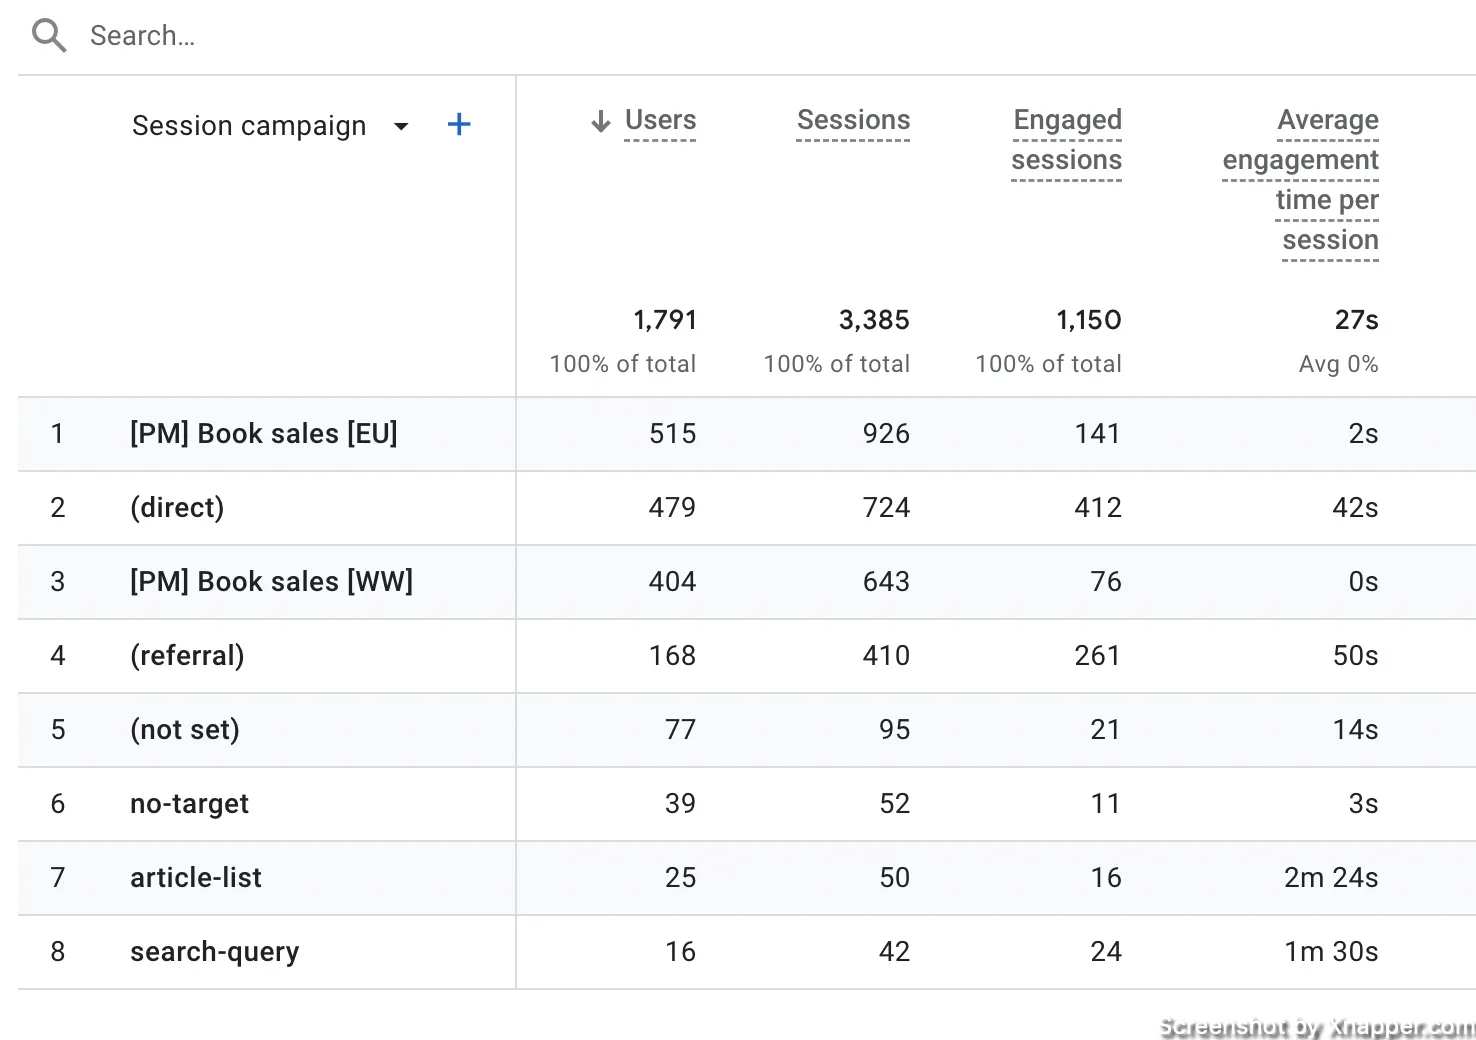Open the Session campaign dimension dropdown
This screenshot has height=1040, width=1476.
coord(401,126)
